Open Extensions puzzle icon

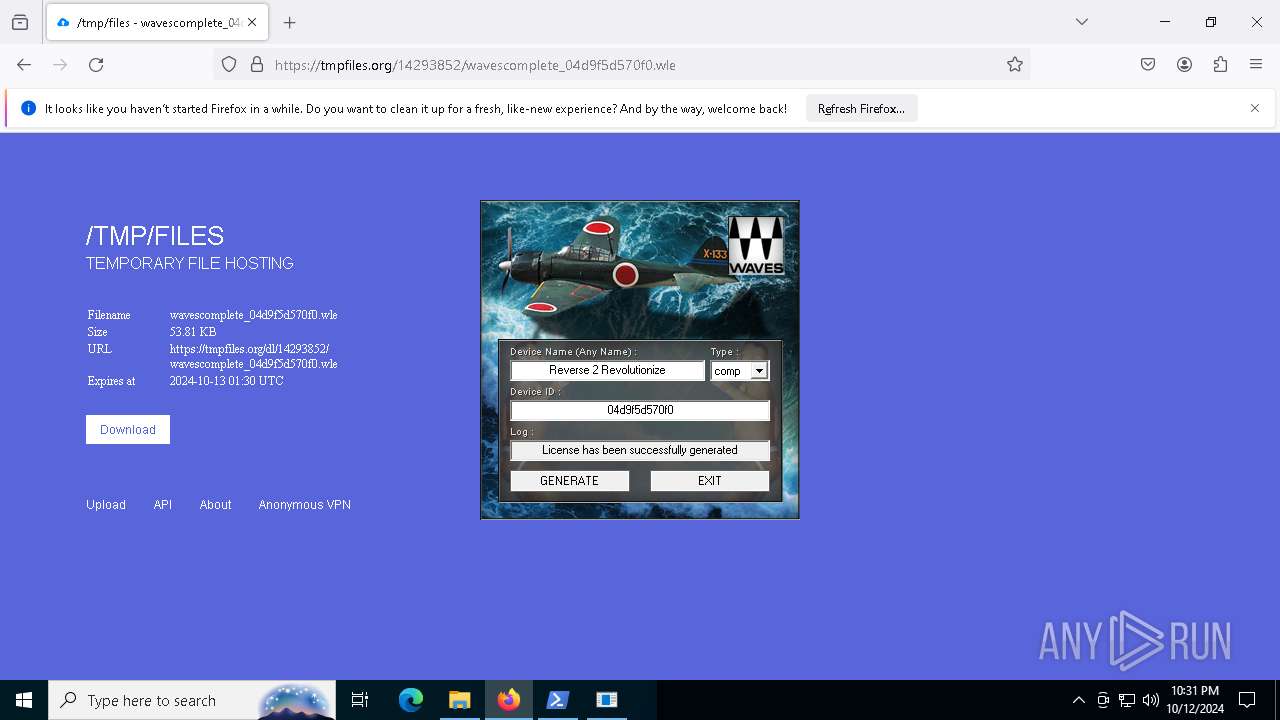coord(1220,65)
